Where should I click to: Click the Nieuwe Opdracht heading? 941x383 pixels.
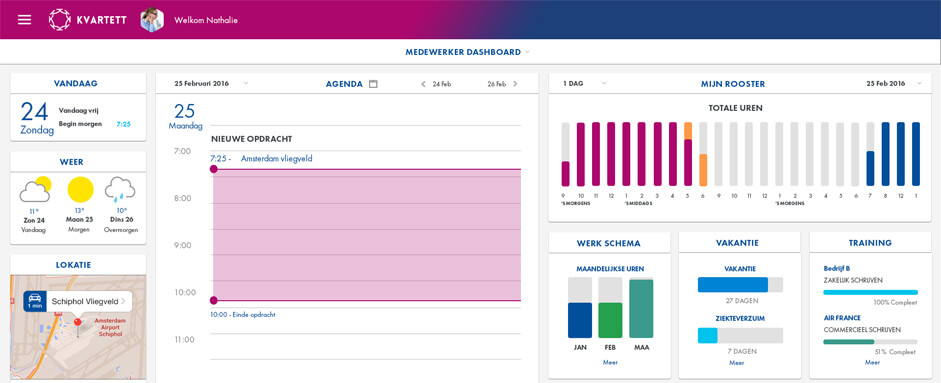251,139
